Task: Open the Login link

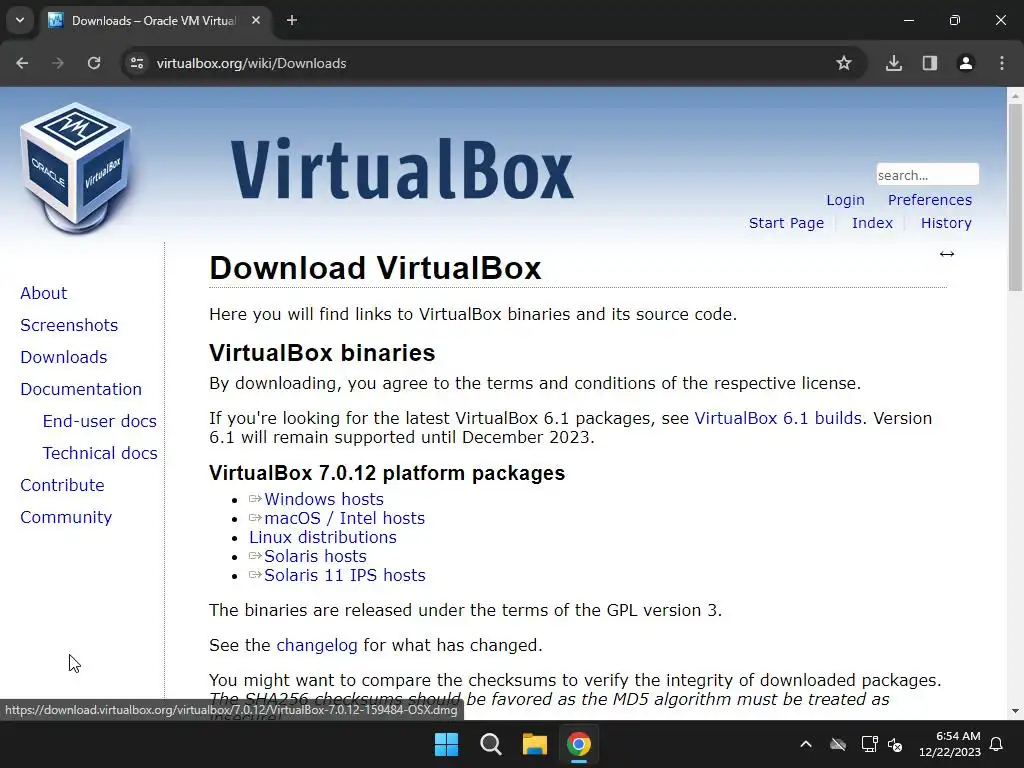Action: 845,200
